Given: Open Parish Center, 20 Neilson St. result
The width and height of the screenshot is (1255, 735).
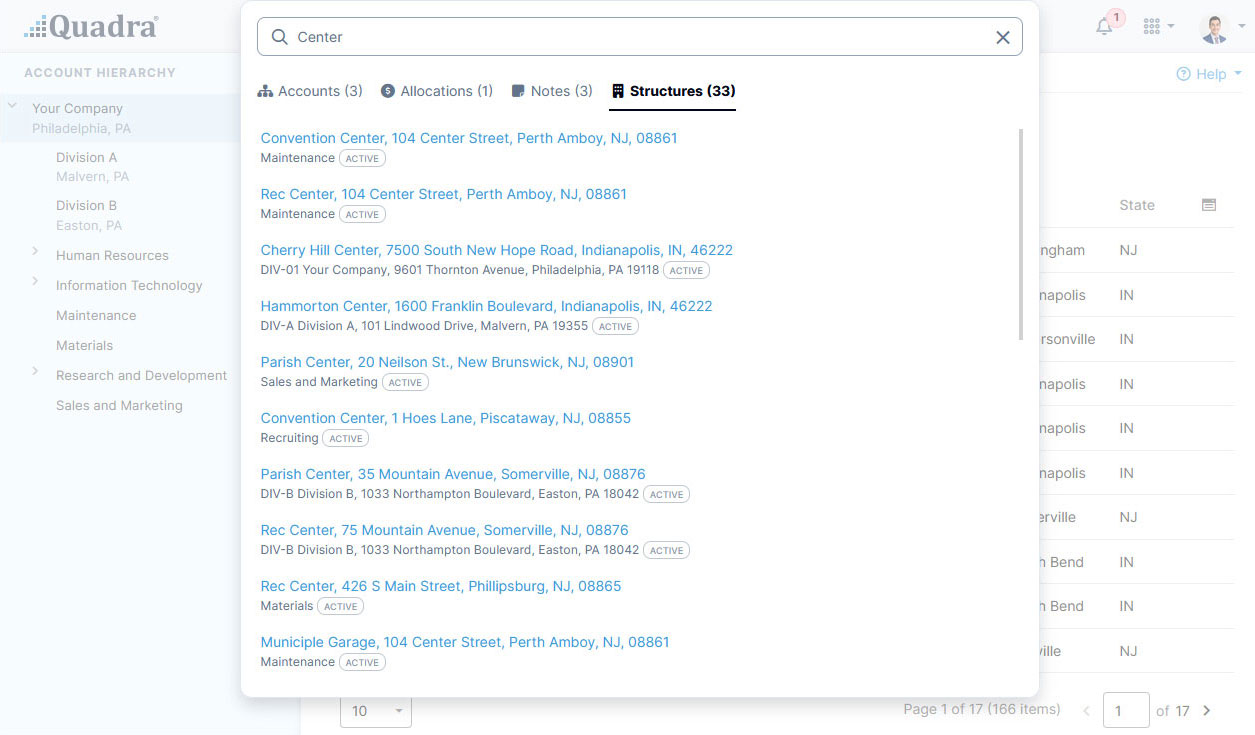Looking at the screenshot, I should pyautogui.click(x=447, y=362).
